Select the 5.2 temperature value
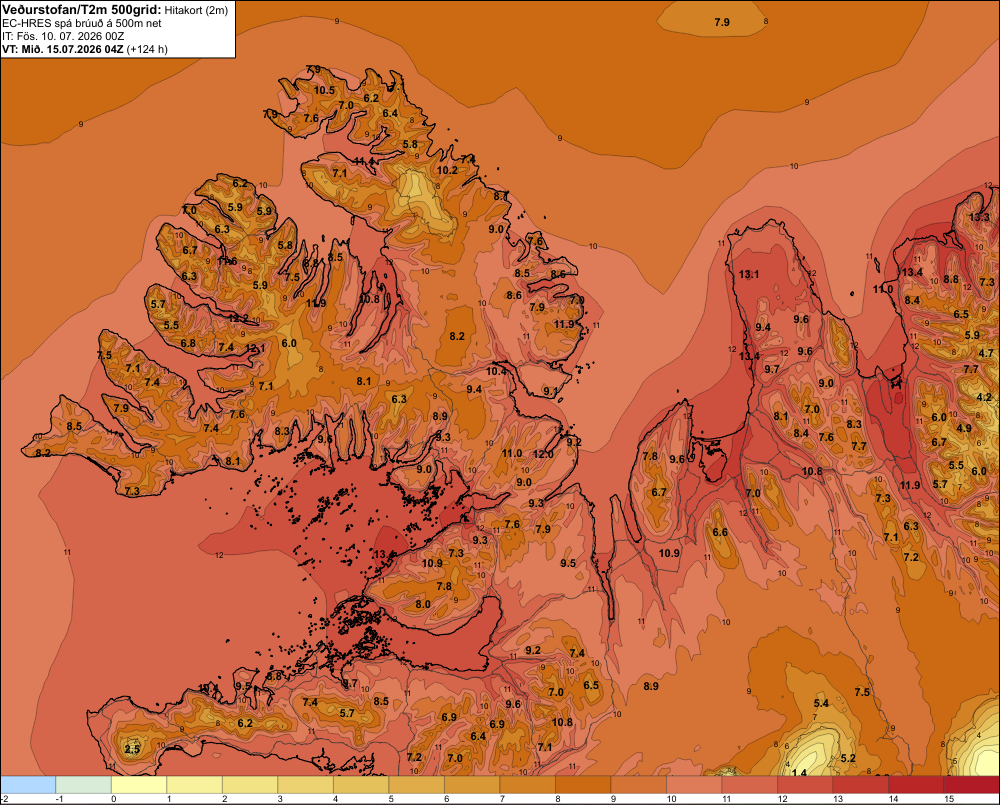This screenshot has height=805, width=1000. click(848, 758)
